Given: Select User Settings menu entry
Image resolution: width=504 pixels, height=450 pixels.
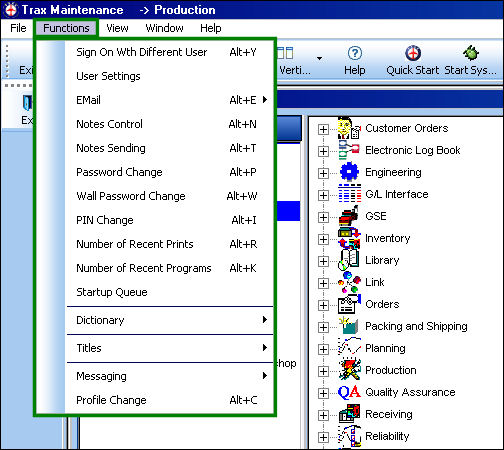Looking at the screenshot, I should [170, 76].
